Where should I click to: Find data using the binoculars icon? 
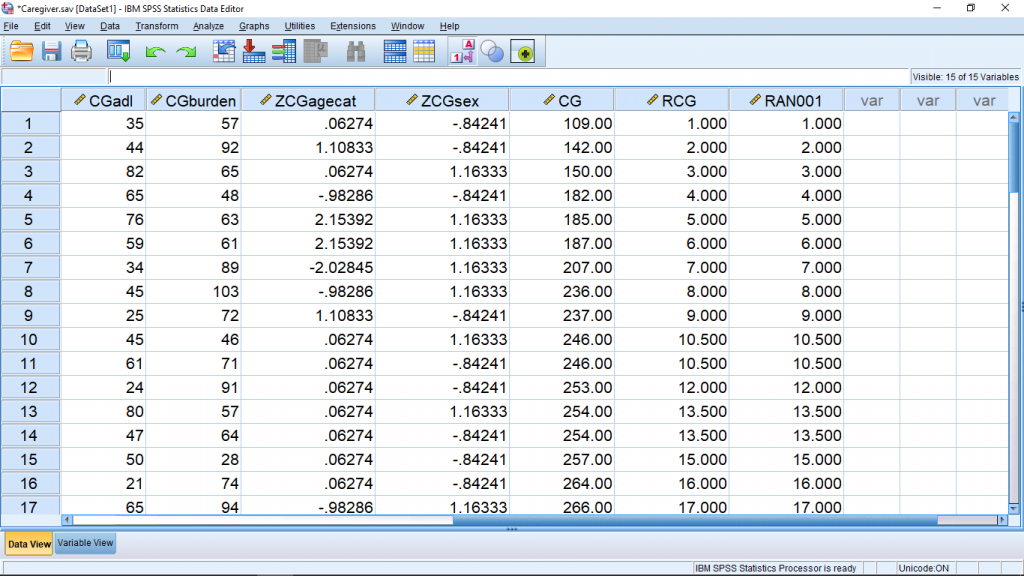click(x=356, y=51)
